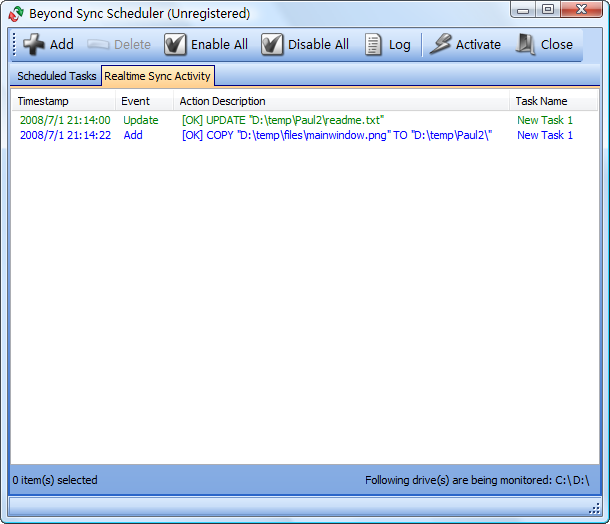Click the greyed Delete toolbar item
Screen dimensions: 610x524
pyautogui.click(x=119, y=44)
